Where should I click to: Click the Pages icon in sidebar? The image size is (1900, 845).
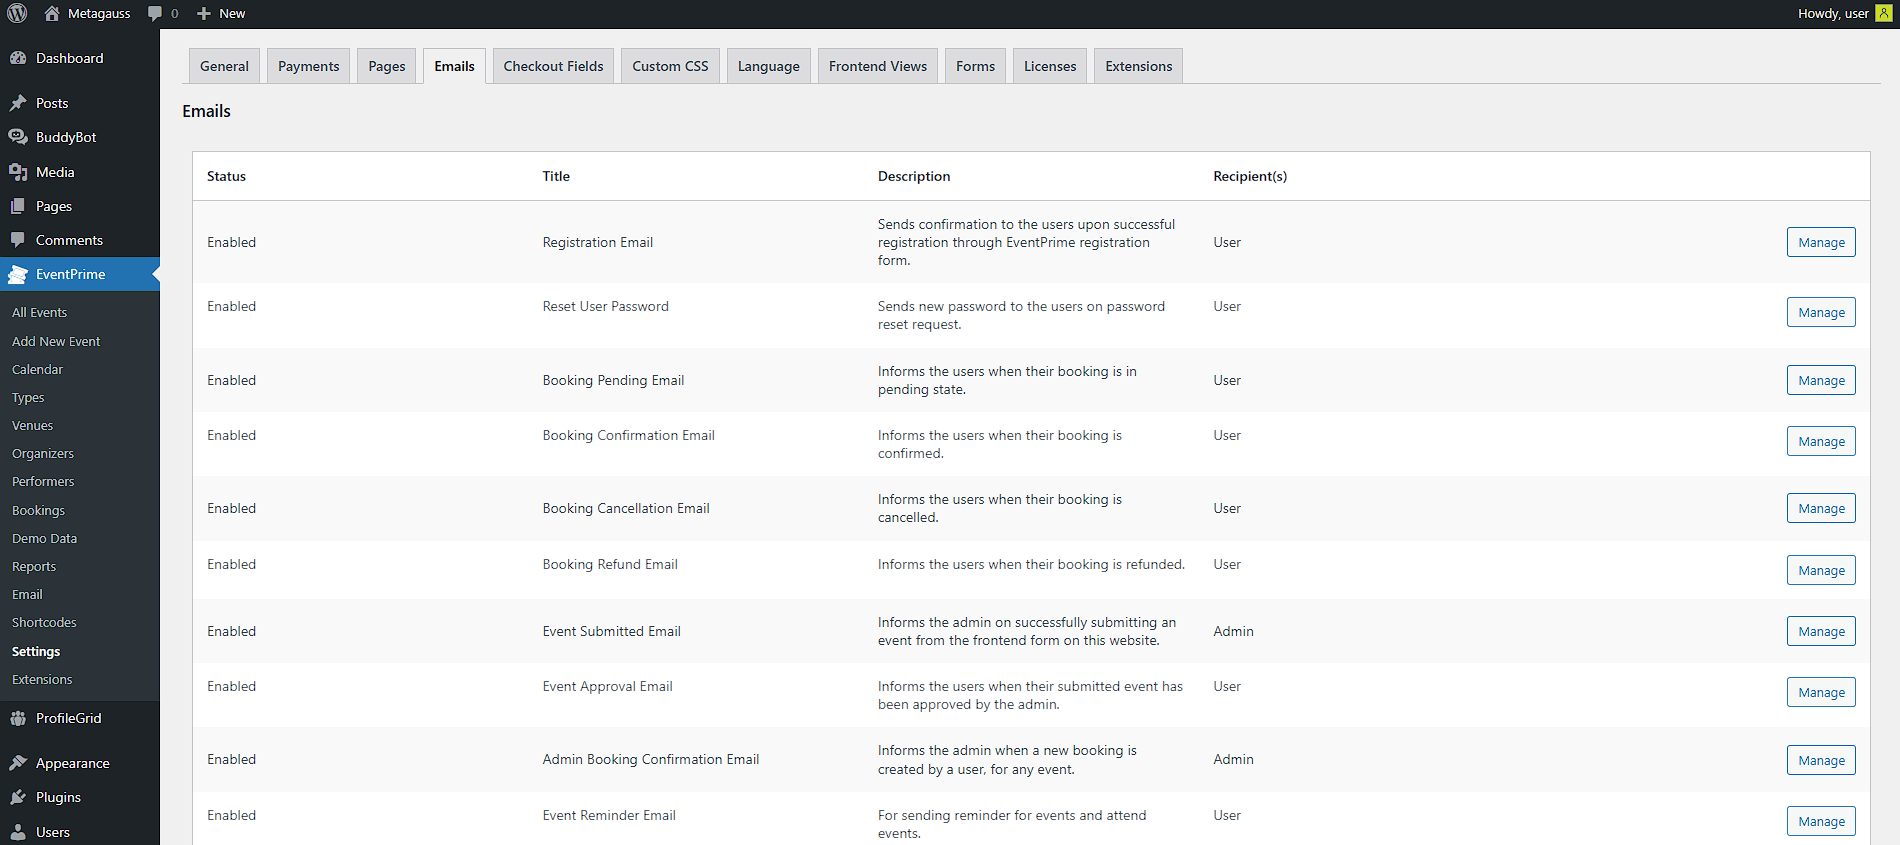click(x=18, y=206)
